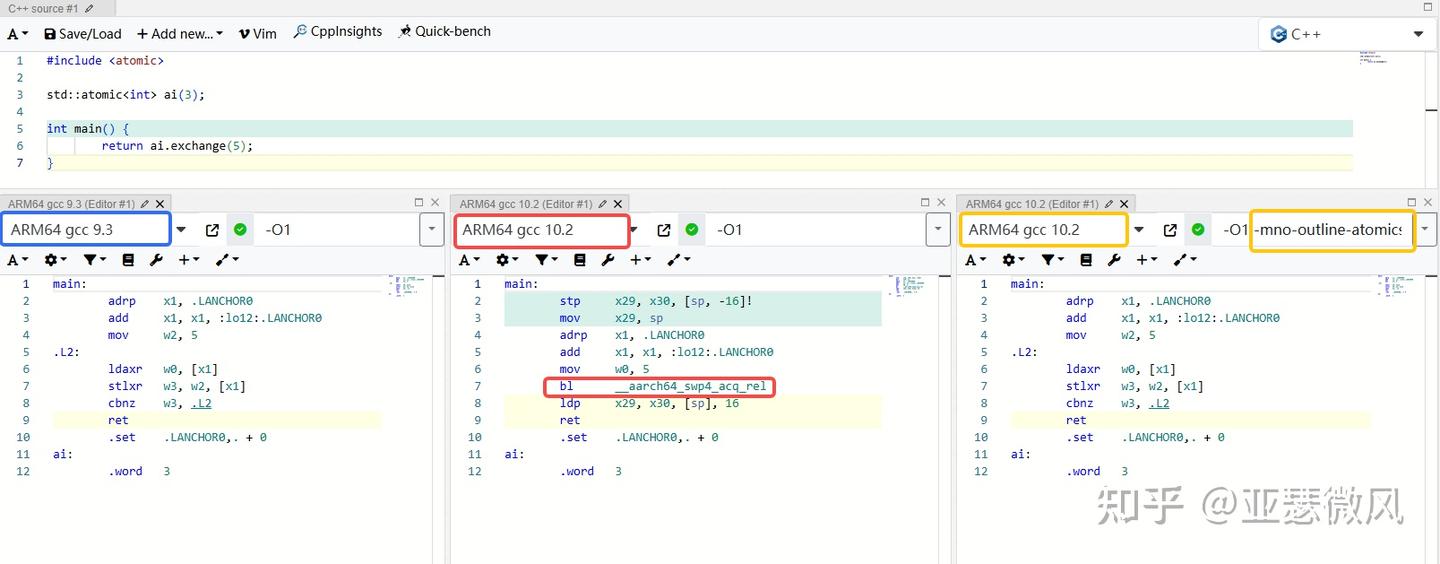Click the green status icon in gcc 9.3 pane
This screenshot has width=1440, height=564.
click(240, 230)
